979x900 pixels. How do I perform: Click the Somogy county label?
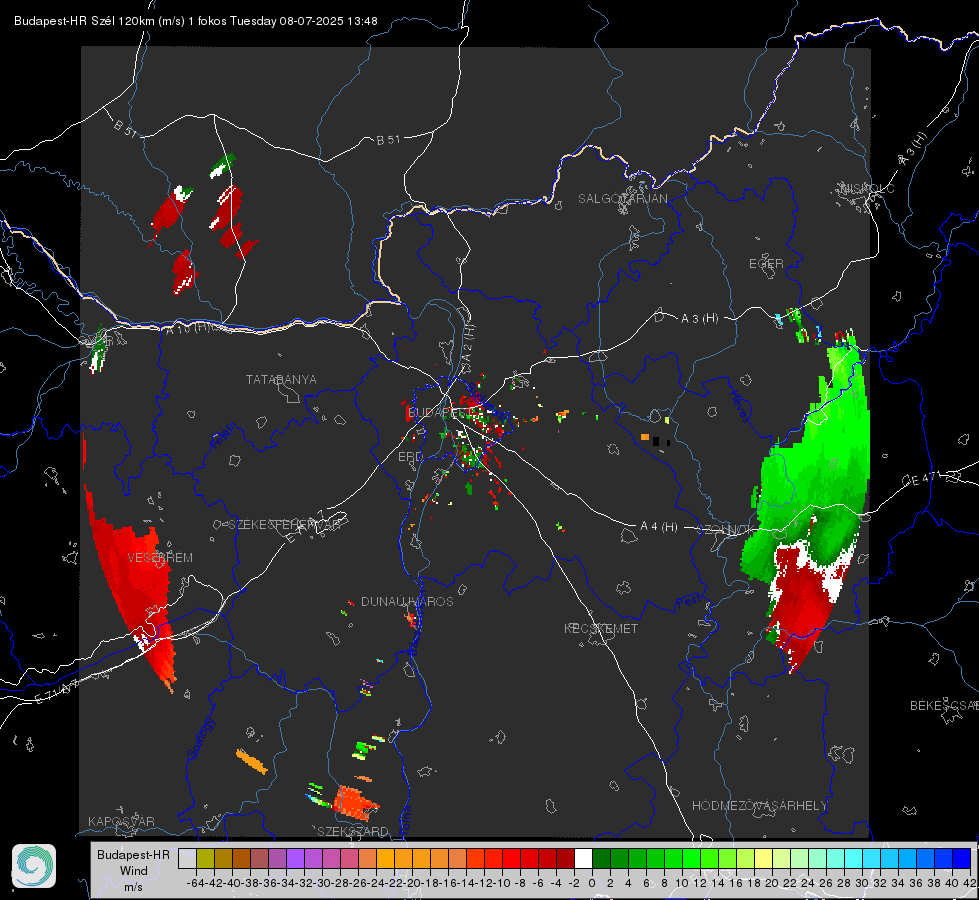200,738
